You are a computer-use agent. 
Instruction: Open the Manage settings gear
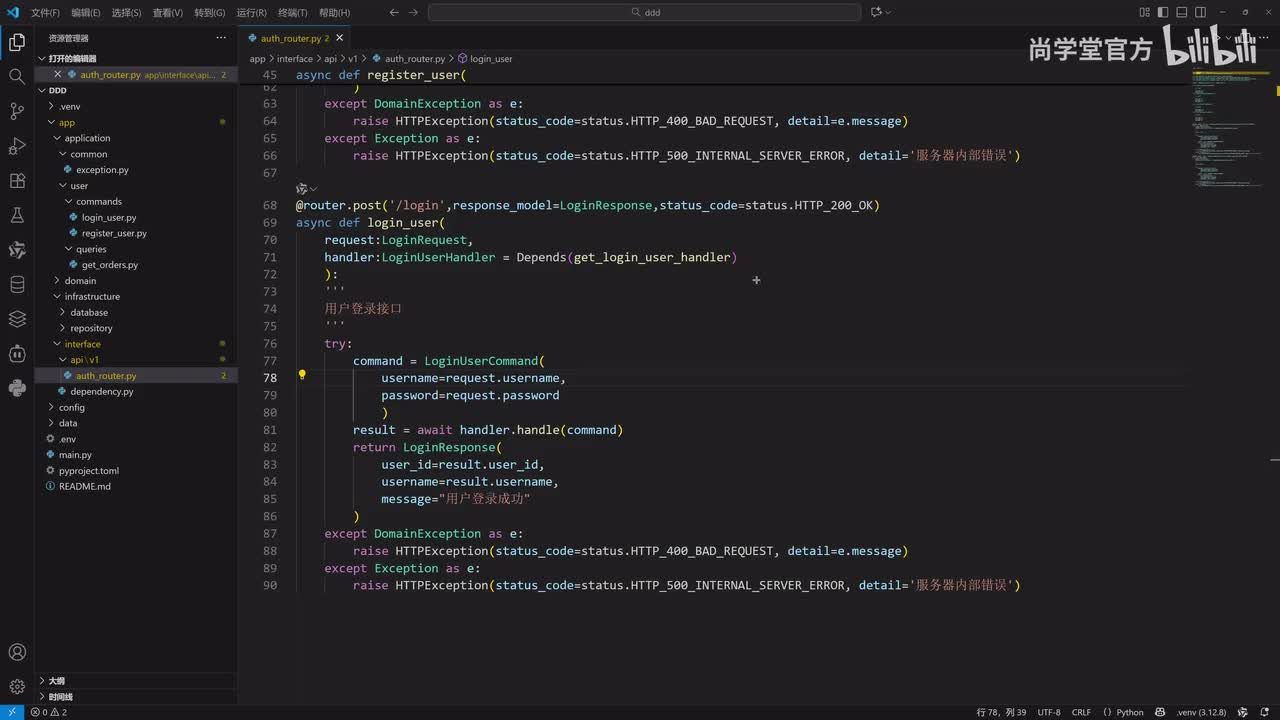tap(17, 687)
